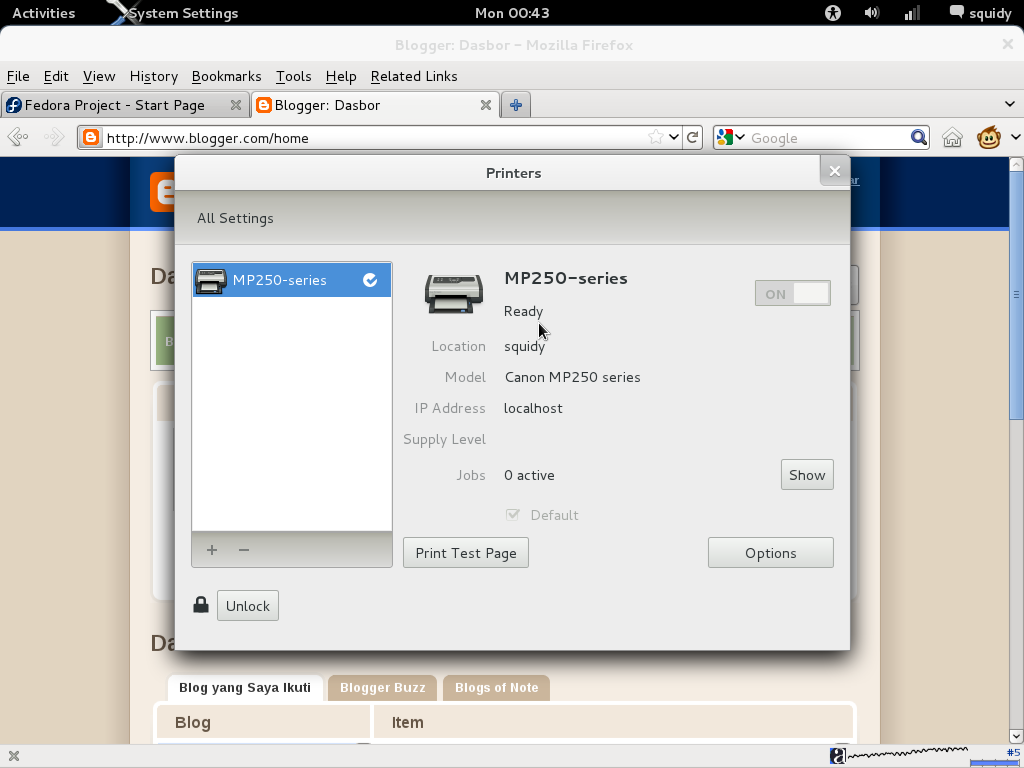Click the Blogger favicon in address bar
Image resolution: width=1024 pixels, height=768 pixels.
pos(91,138)
